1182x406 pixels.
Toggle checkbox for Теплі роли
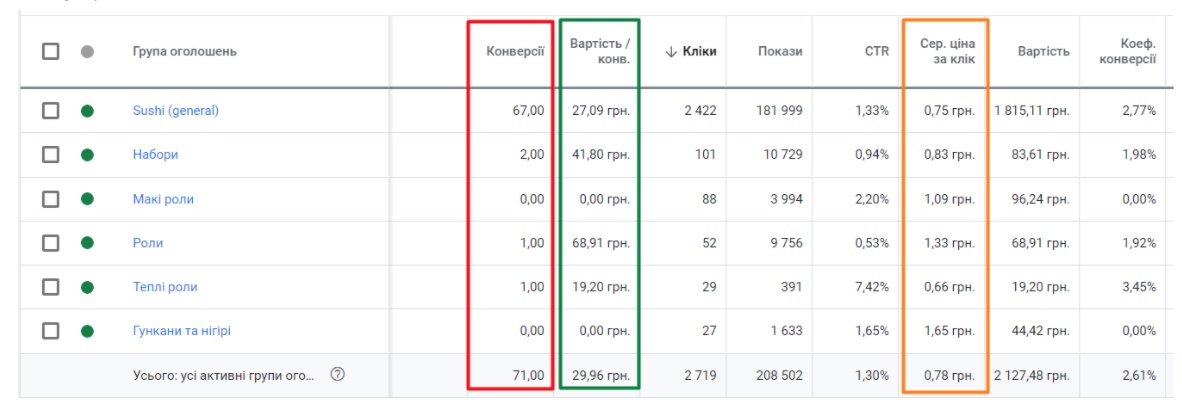(x=50, y=287)
